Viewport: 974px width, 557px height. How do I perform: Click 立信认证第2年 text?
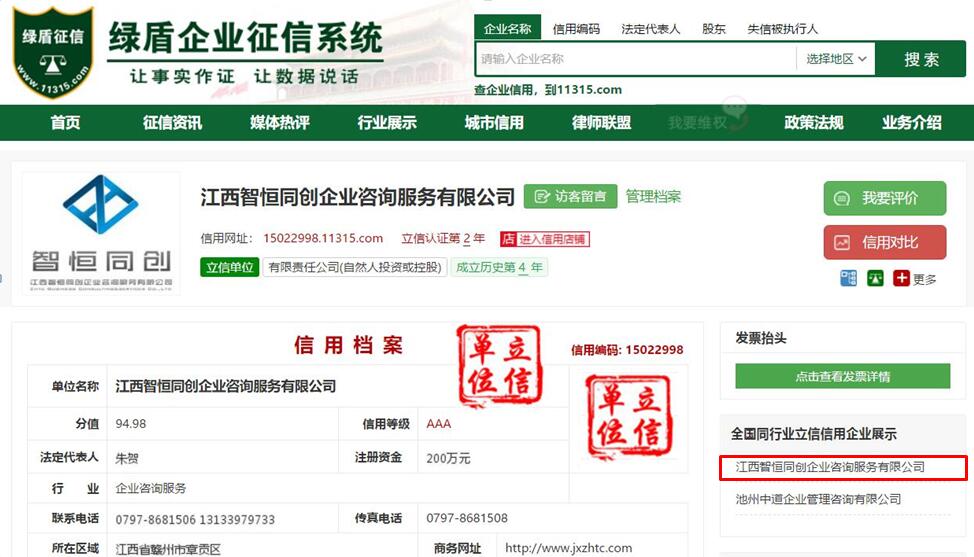coord(443,238)
